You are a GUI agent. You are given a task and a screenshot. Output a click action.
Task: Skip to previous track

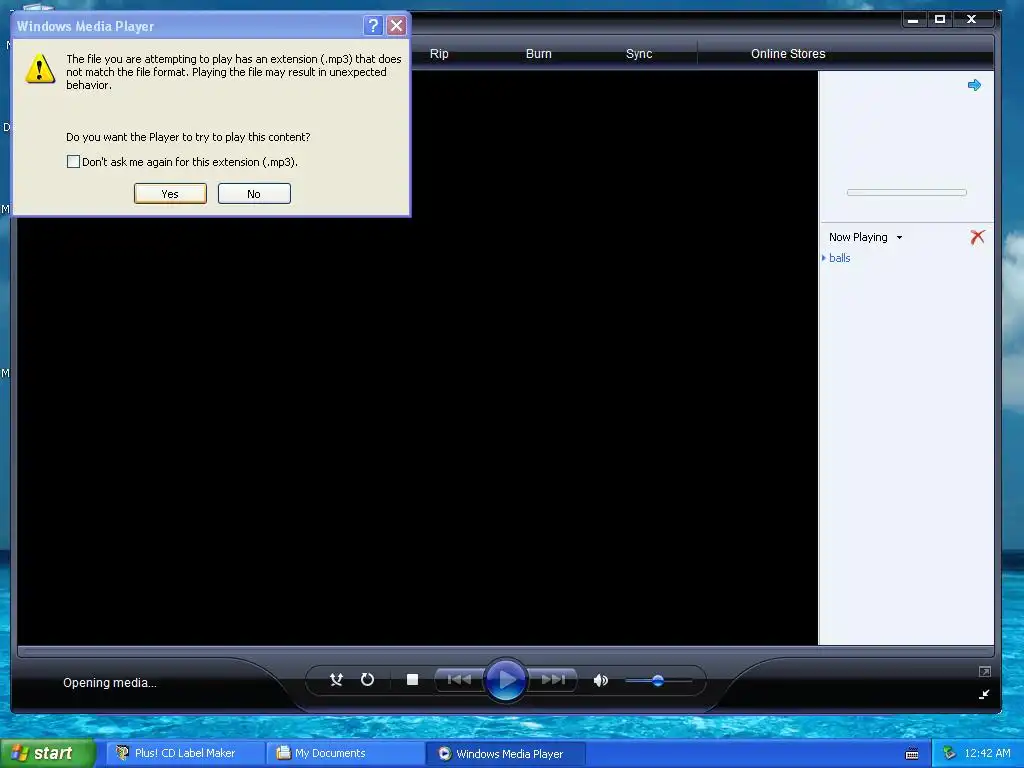[459, 680]
